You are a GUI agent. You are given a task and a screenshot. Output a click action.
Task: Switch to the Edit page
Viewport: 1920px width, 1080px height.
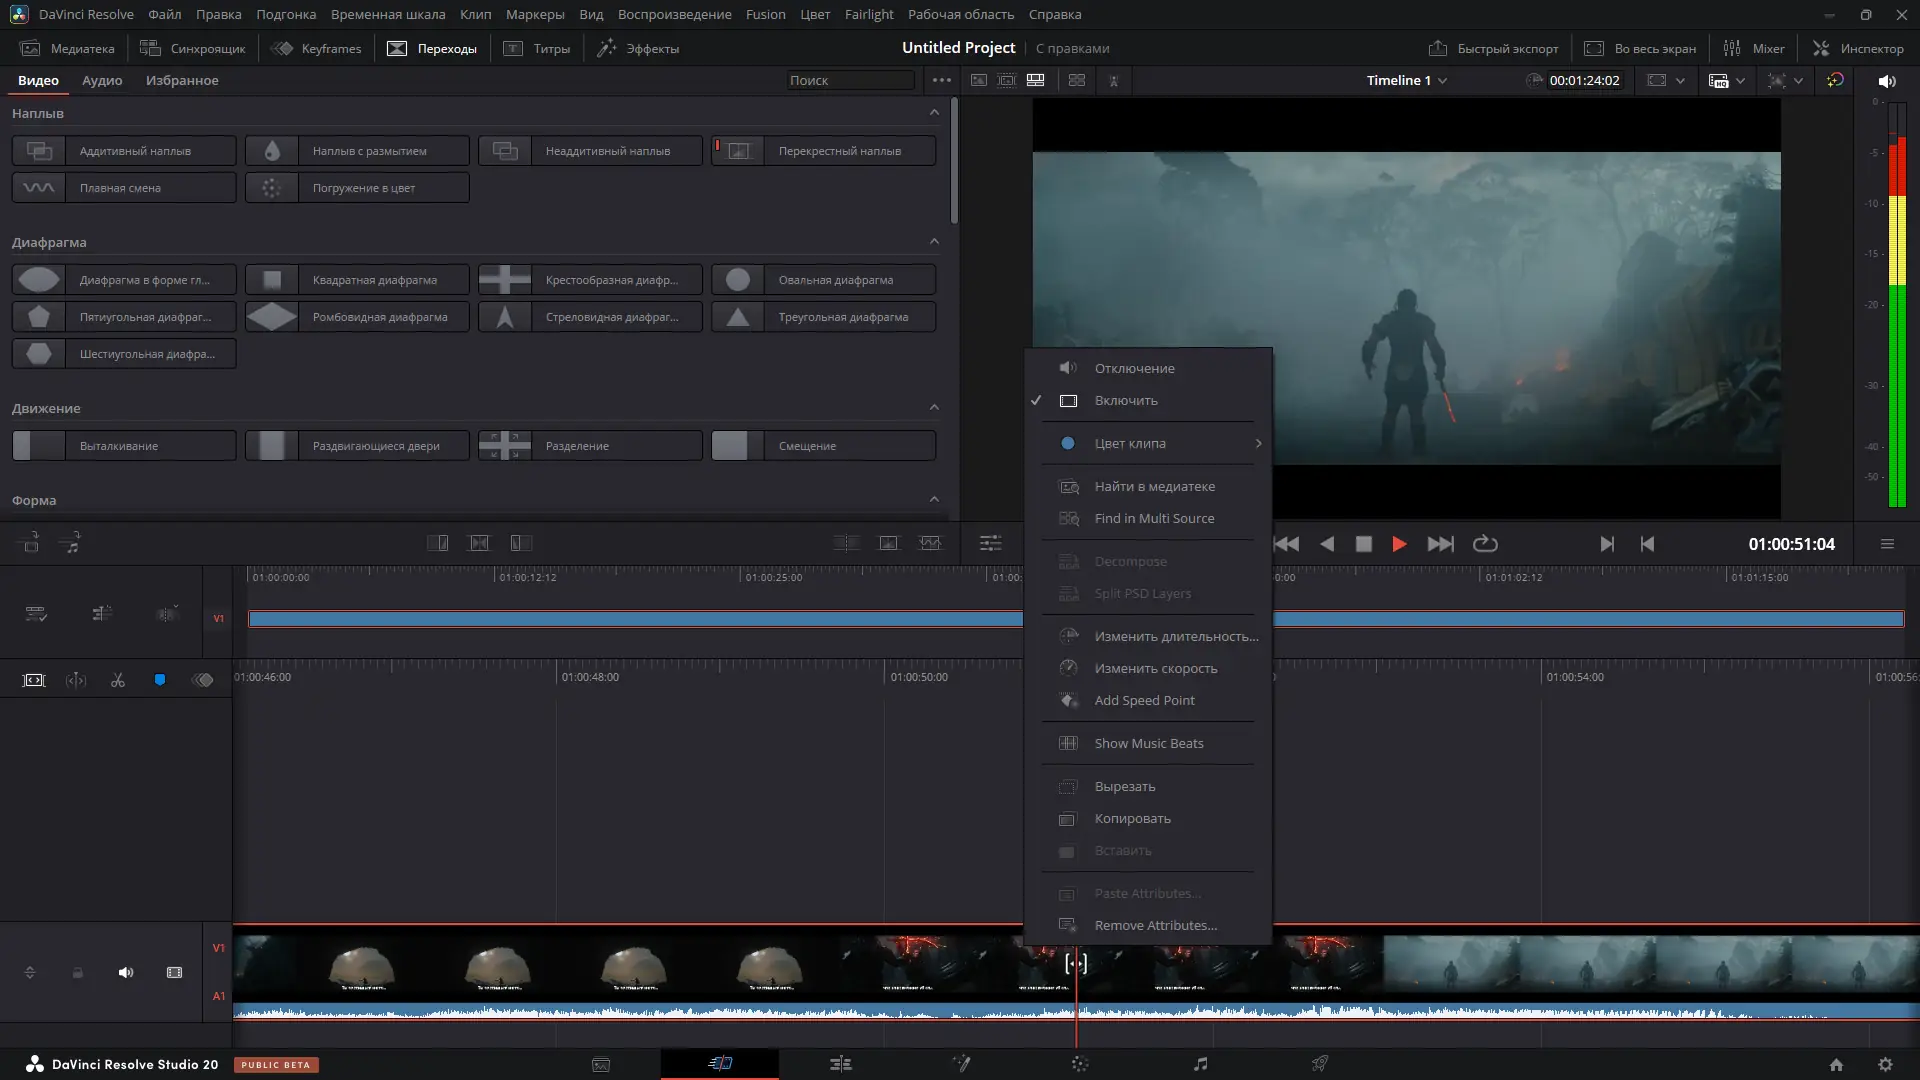pyautogui.click(x=841, y=1063)
